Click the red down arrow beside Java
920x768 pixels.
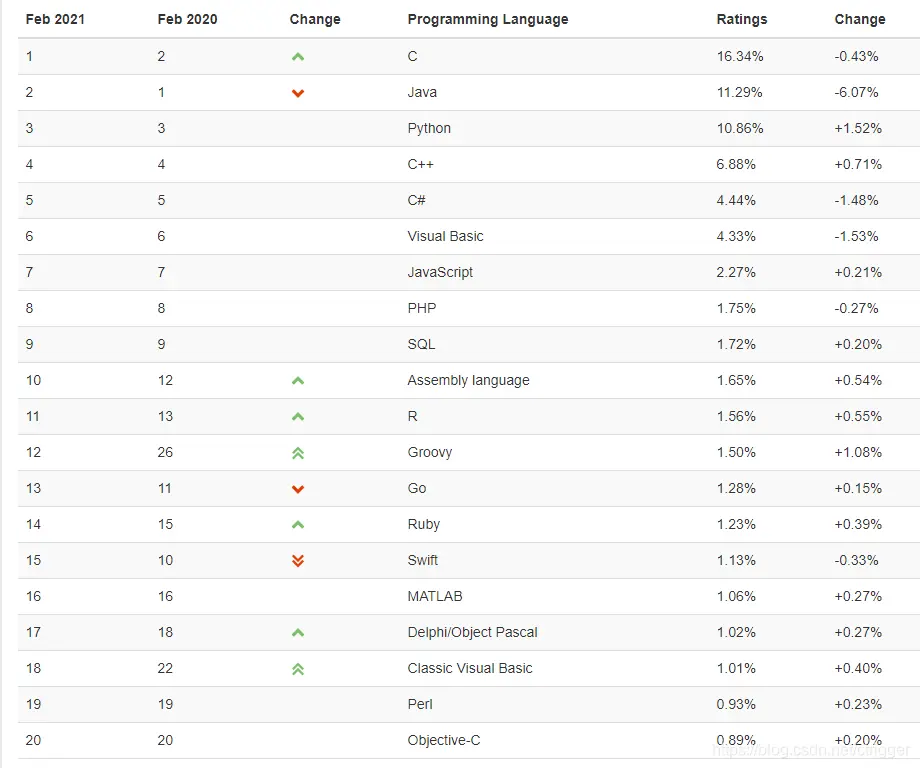298,93
